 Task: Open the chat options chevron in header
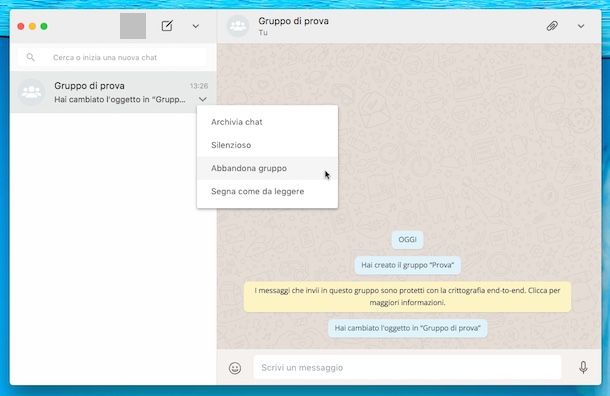[581, 26]
